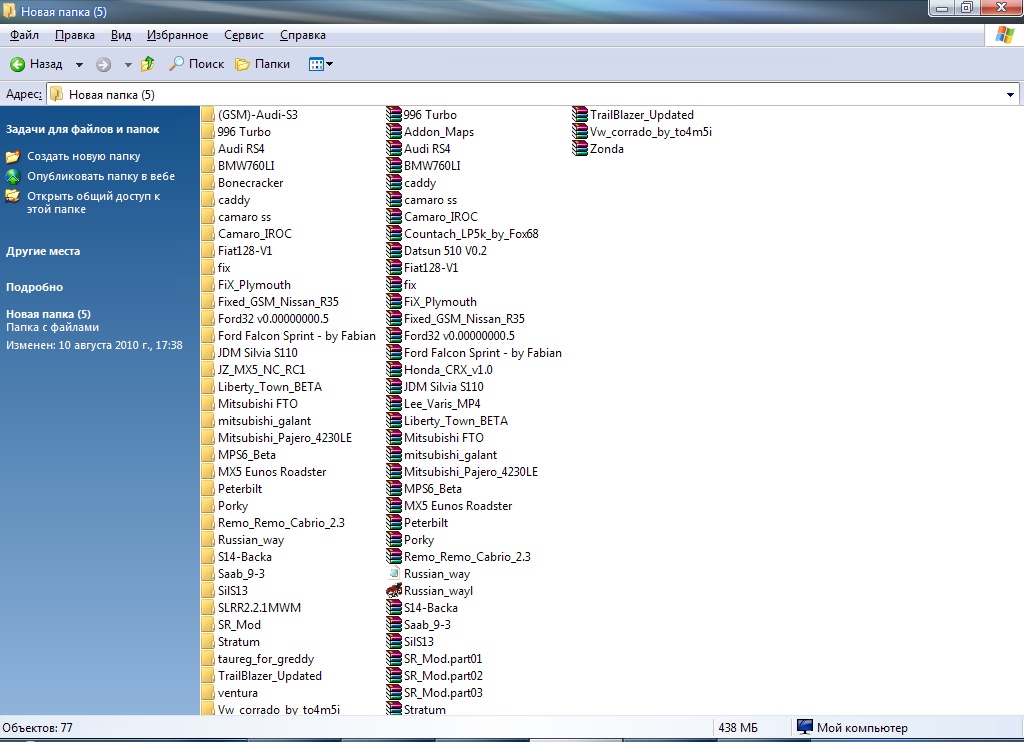Click the Porky folder name
This screenshot has height=742, width=1024.
point(232,506)
